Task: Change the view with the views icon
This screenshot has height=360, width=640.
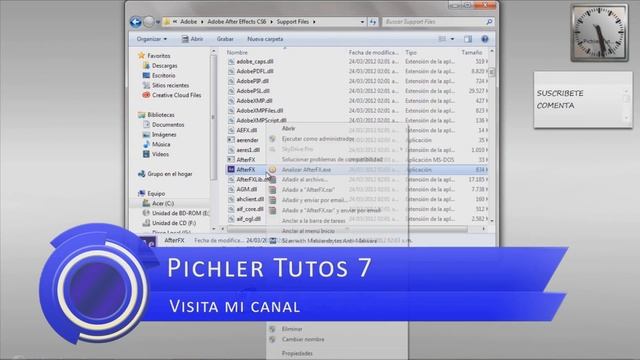Action: [x=442, y=39]
